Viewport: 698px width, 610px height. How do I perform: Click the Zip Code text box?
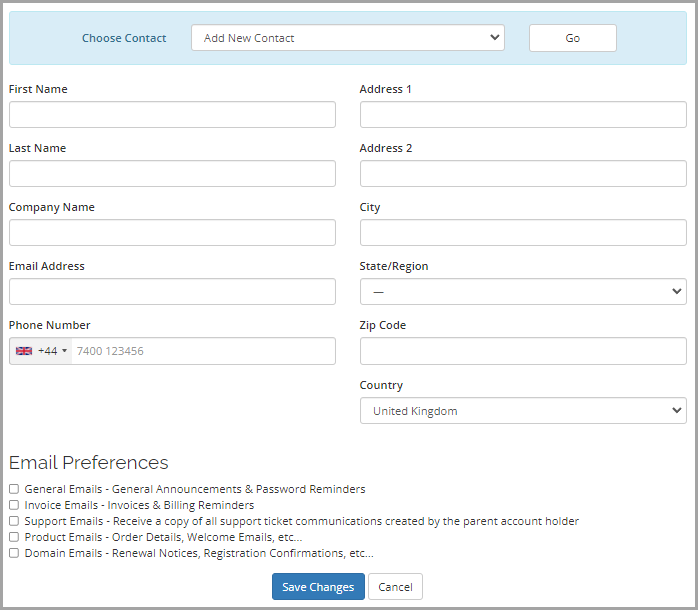522,351
